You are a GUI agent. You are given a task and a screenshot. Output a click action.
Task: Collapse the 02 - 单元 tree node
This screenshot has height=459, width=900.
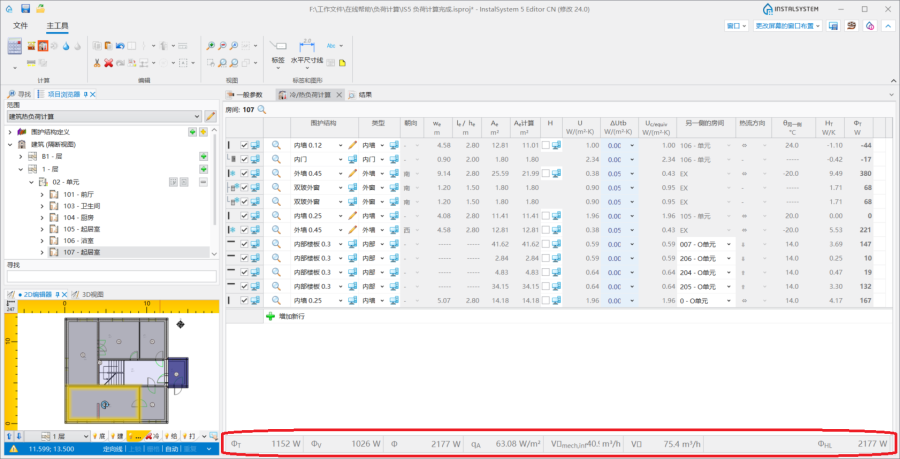(x=31, y=182)
